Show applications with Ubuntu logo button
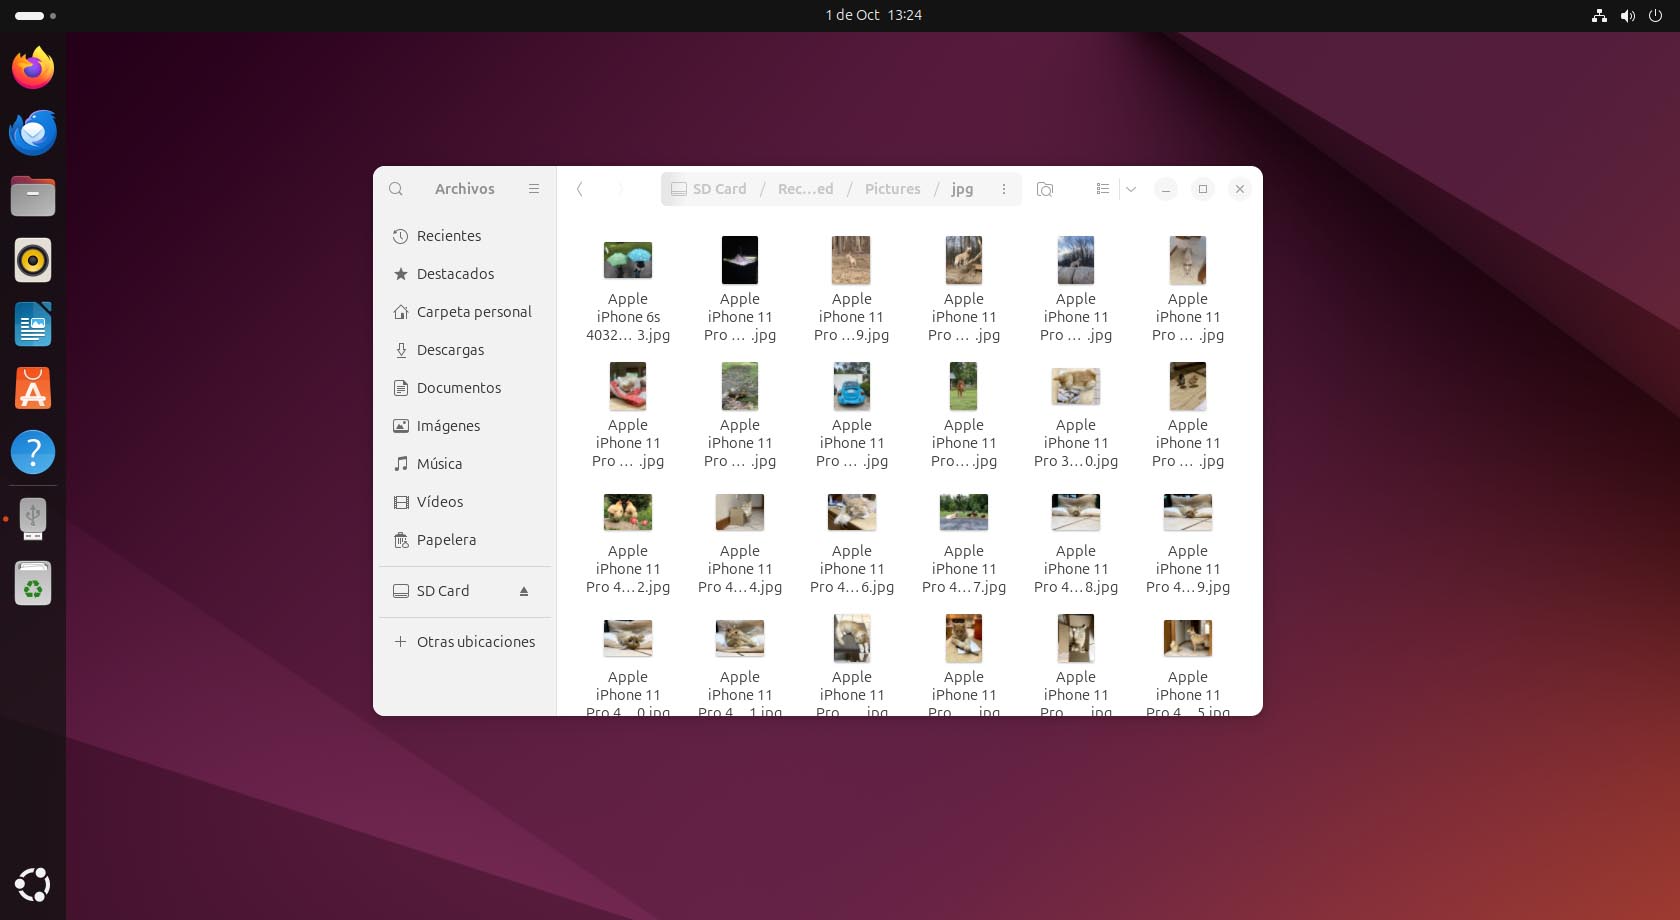Viewport: 1680px width, 920px height. 33,885
